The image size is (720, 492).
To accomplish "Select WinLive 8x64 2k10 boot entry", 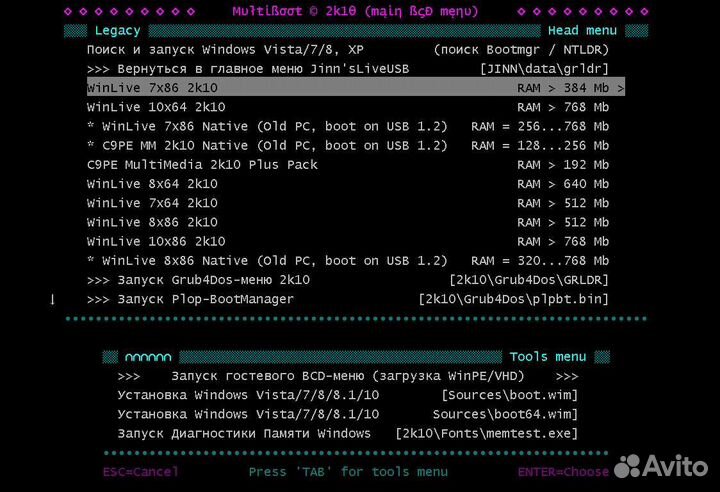I will tap(348, 184).
